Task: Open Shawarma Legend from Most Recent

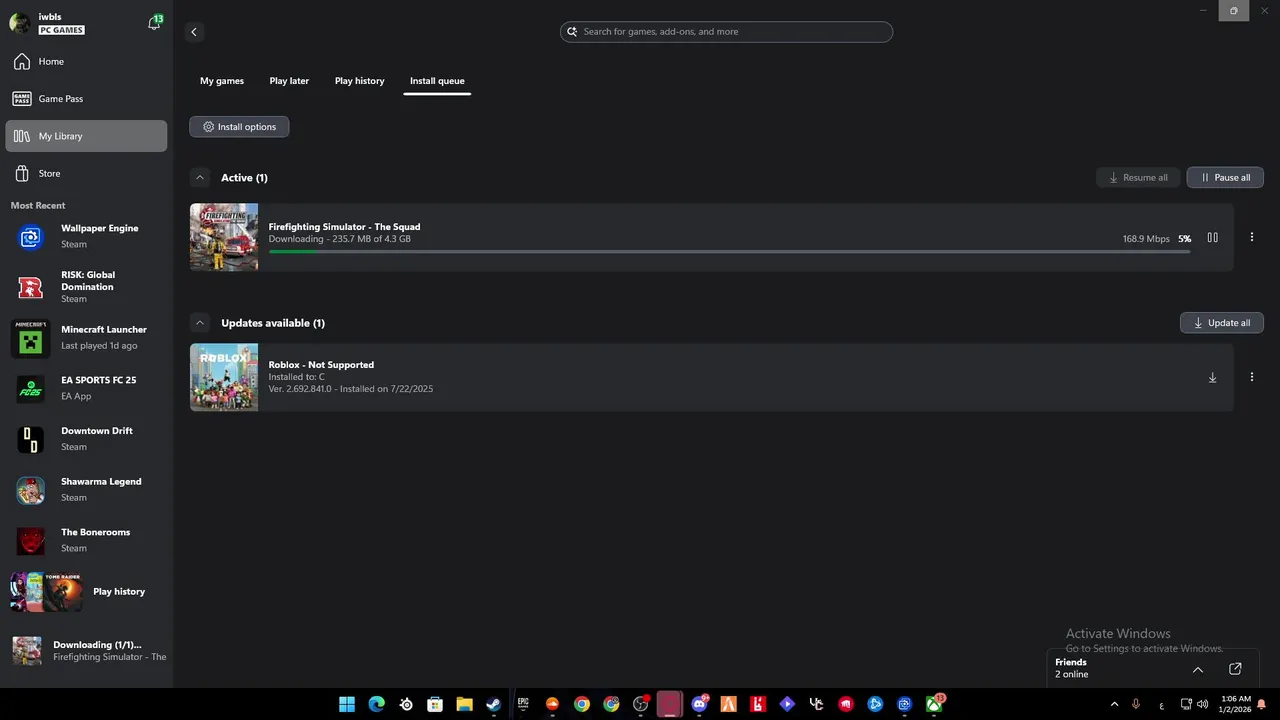Action: click(x=86, y=490)
